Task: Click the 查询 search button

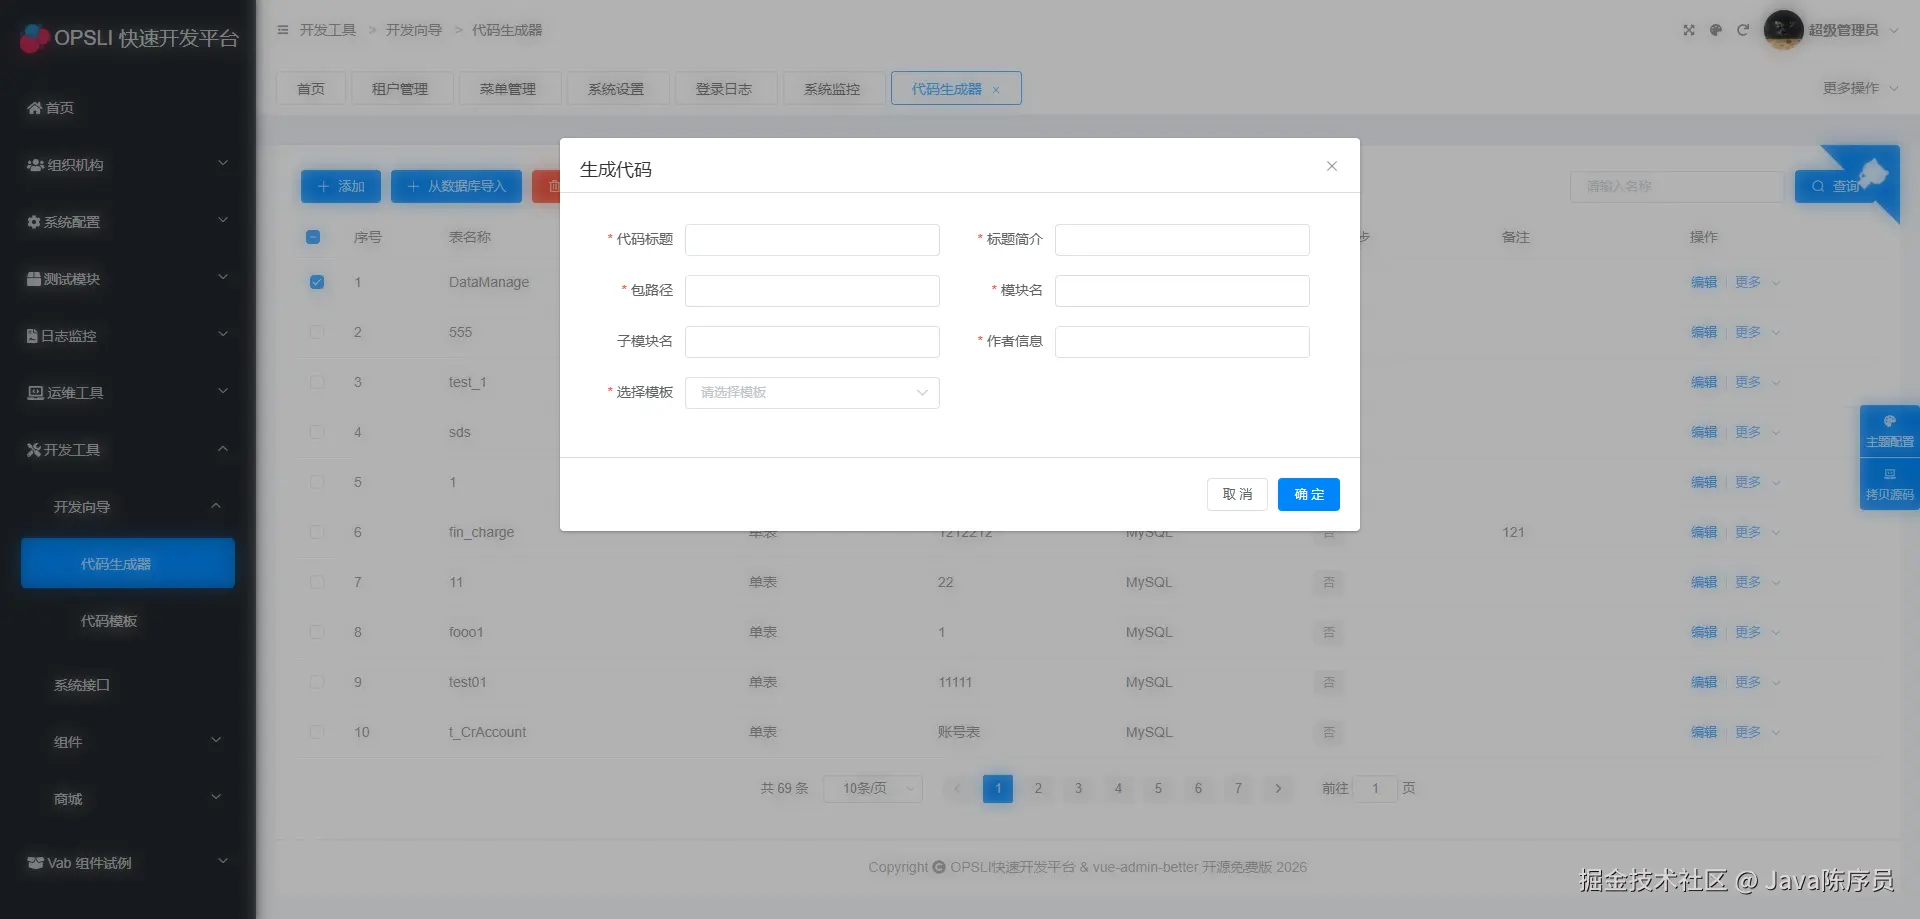Action: tap(1835, 187)
